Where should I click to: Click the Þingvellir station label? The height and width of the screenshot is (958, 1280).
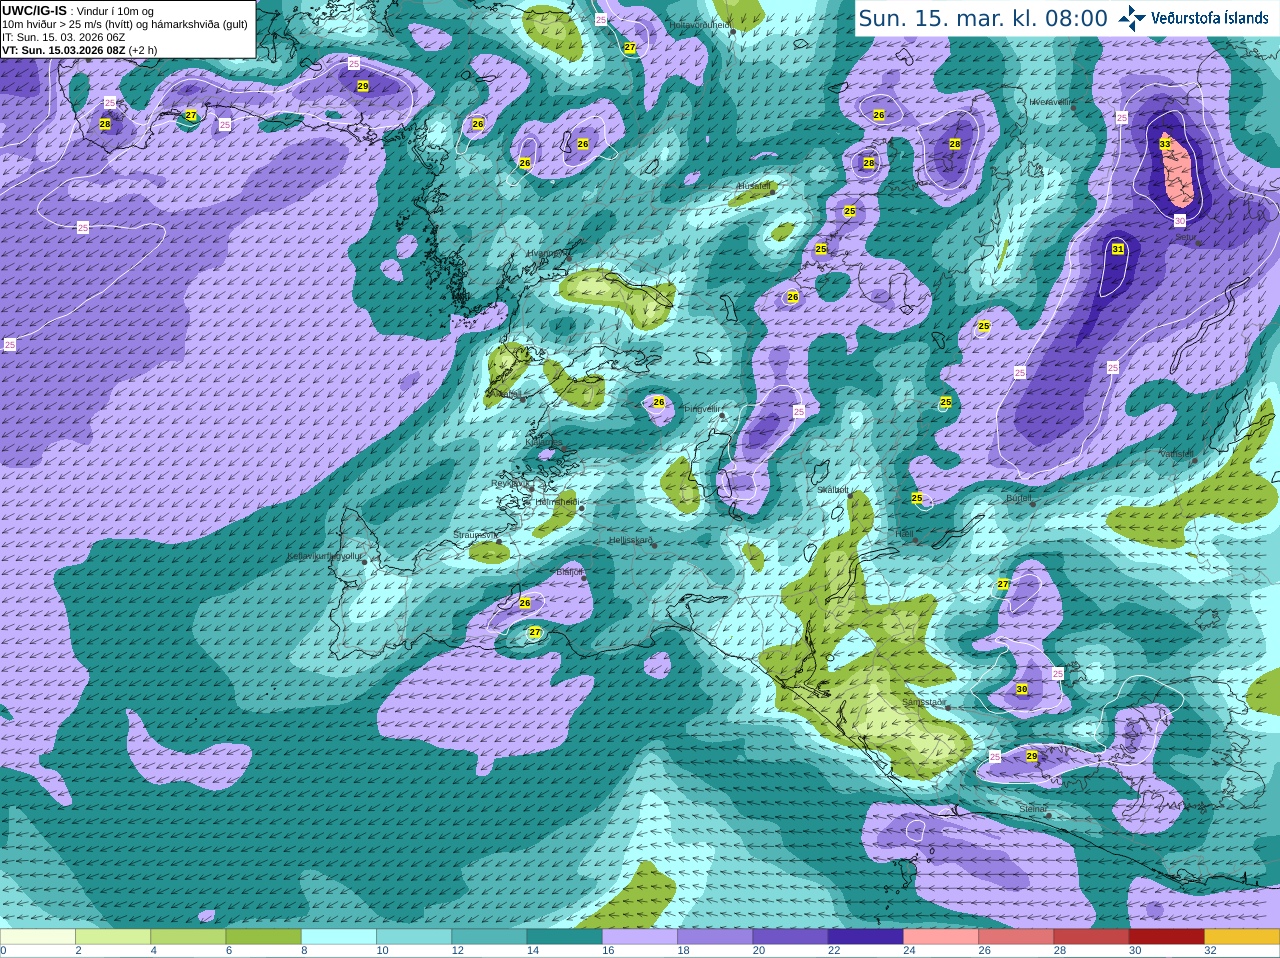pos(701,409)
